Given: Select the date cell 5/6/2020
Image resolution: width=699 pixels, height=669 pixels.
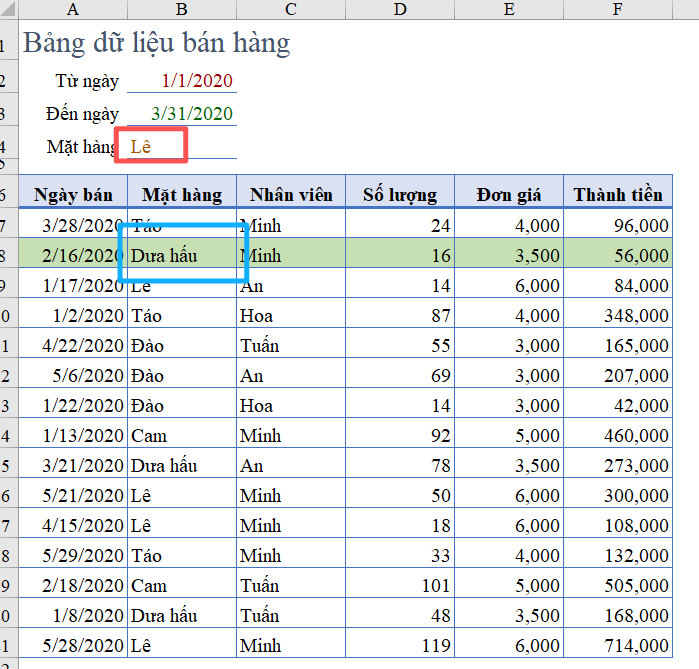Looking at the screenshot, I should point(73,375).
